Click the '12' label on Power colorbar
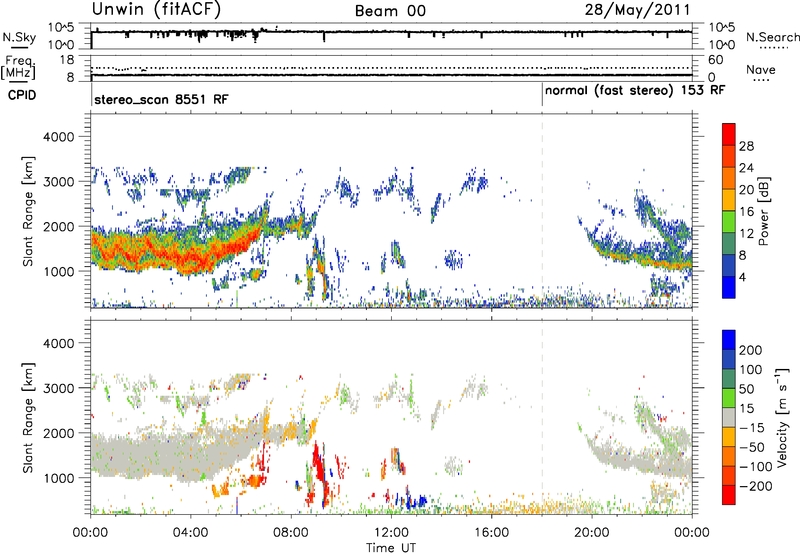Screen dimensions: 800x554 [x=746, y=234]
